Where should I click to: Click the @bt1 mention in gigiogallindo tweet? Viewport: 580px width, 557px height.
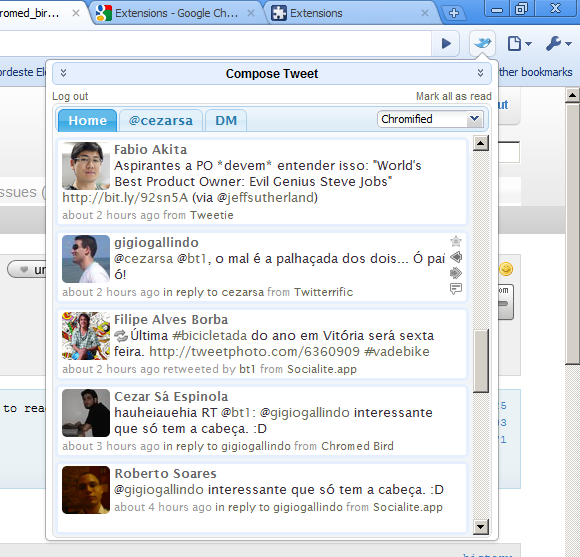click(x=192, y=259)
